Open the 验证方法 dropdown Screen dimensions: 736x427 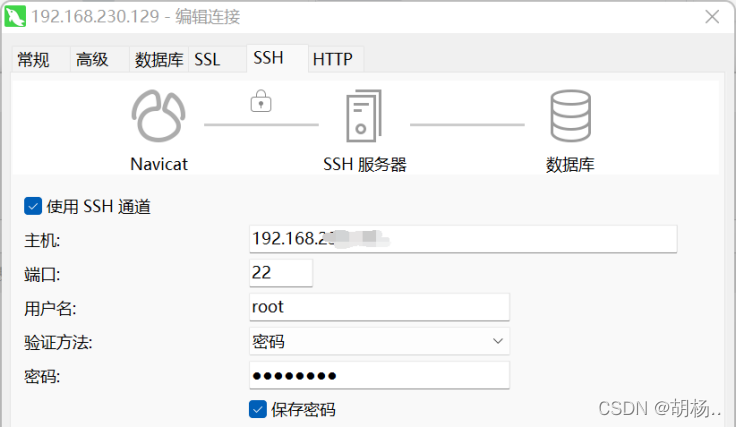tap(379, 341)
